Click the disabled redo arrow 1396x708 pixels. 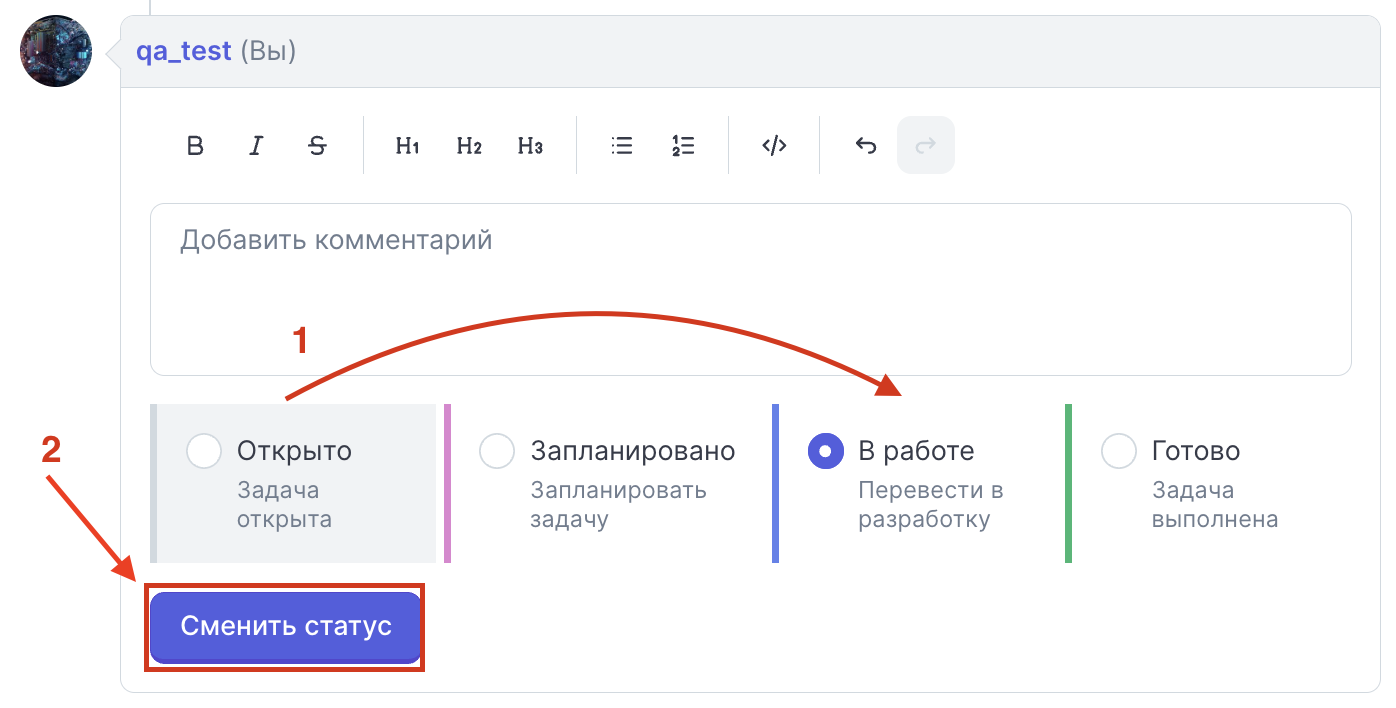pyautogui.click(x=926, y=146)
